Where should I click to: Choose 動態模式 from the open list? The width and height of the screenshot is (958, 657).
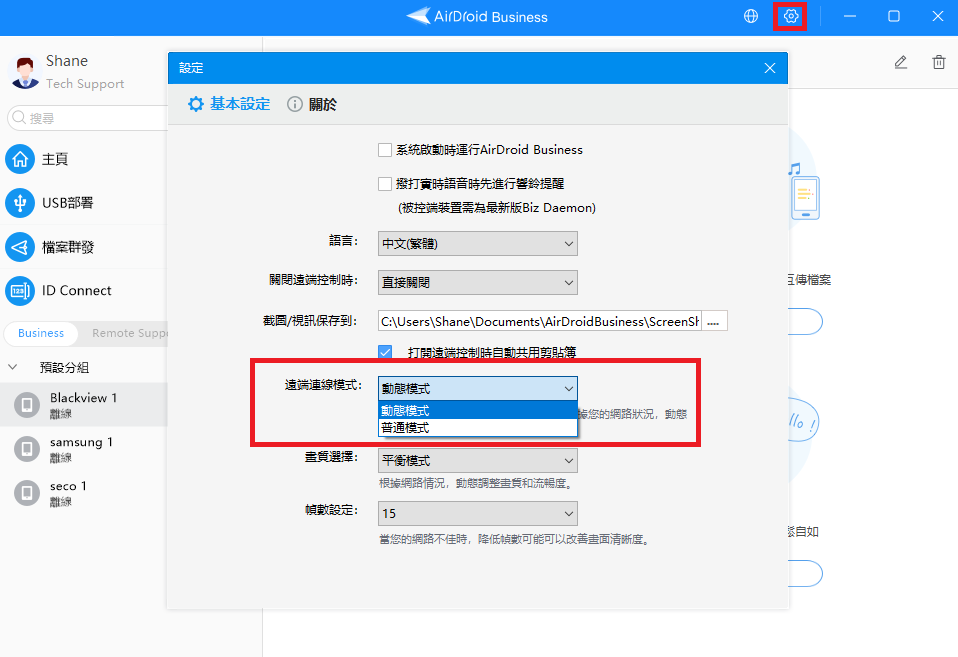[x=478, y=411]
